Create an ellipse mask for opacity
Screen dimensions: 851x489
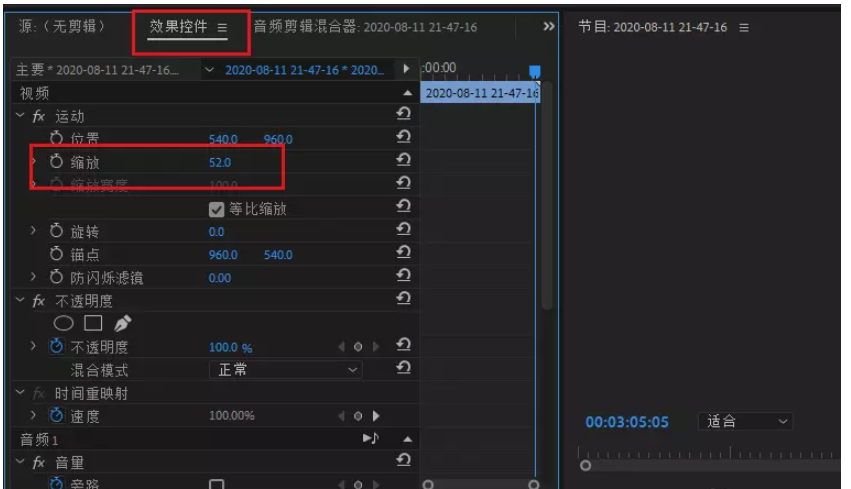63,323
